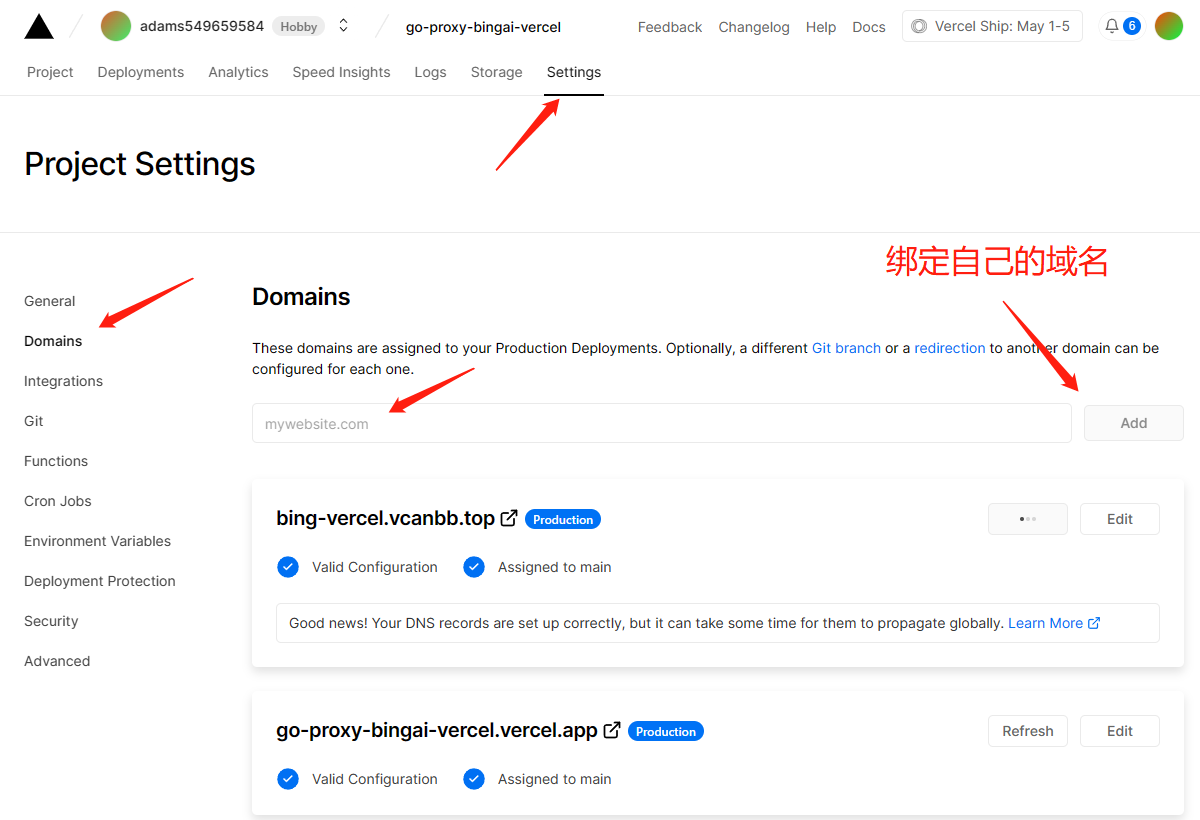1200x820 pixels.
Task: Open the Changelog link
Action: click(x=754, y=27)
